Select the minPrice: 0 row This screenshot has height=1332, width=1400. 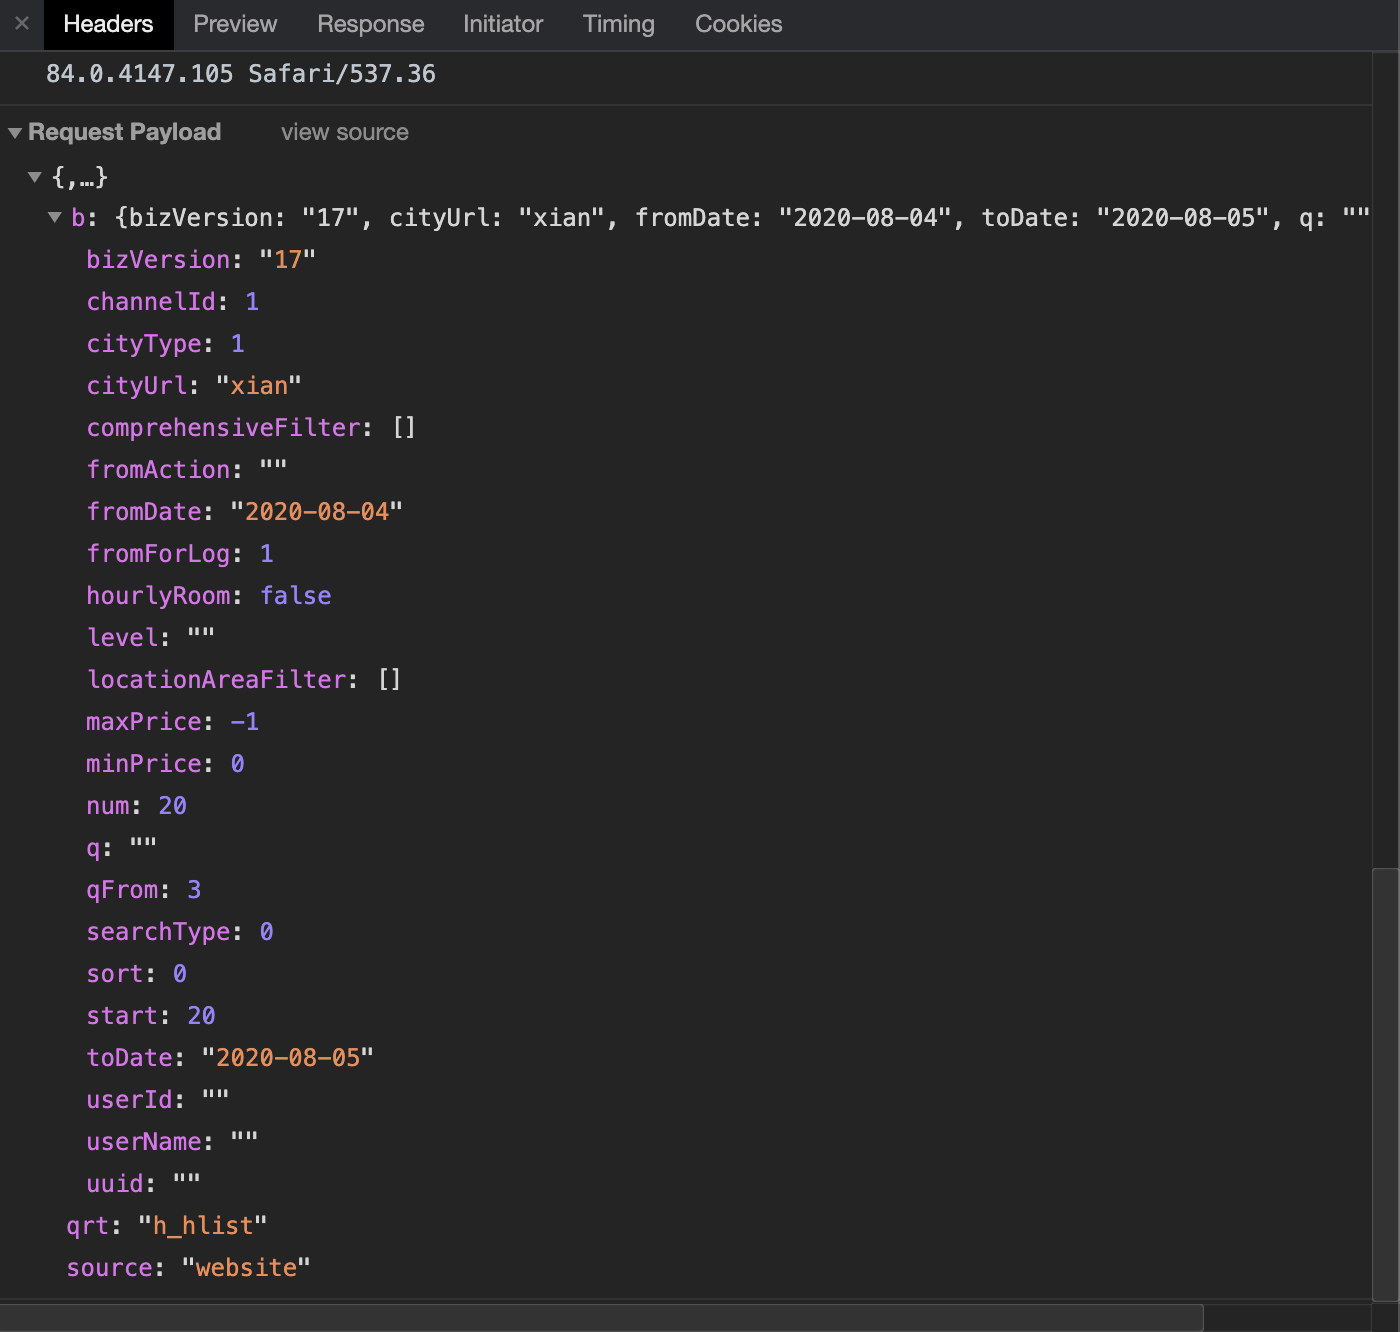click(x=165, y=764)
